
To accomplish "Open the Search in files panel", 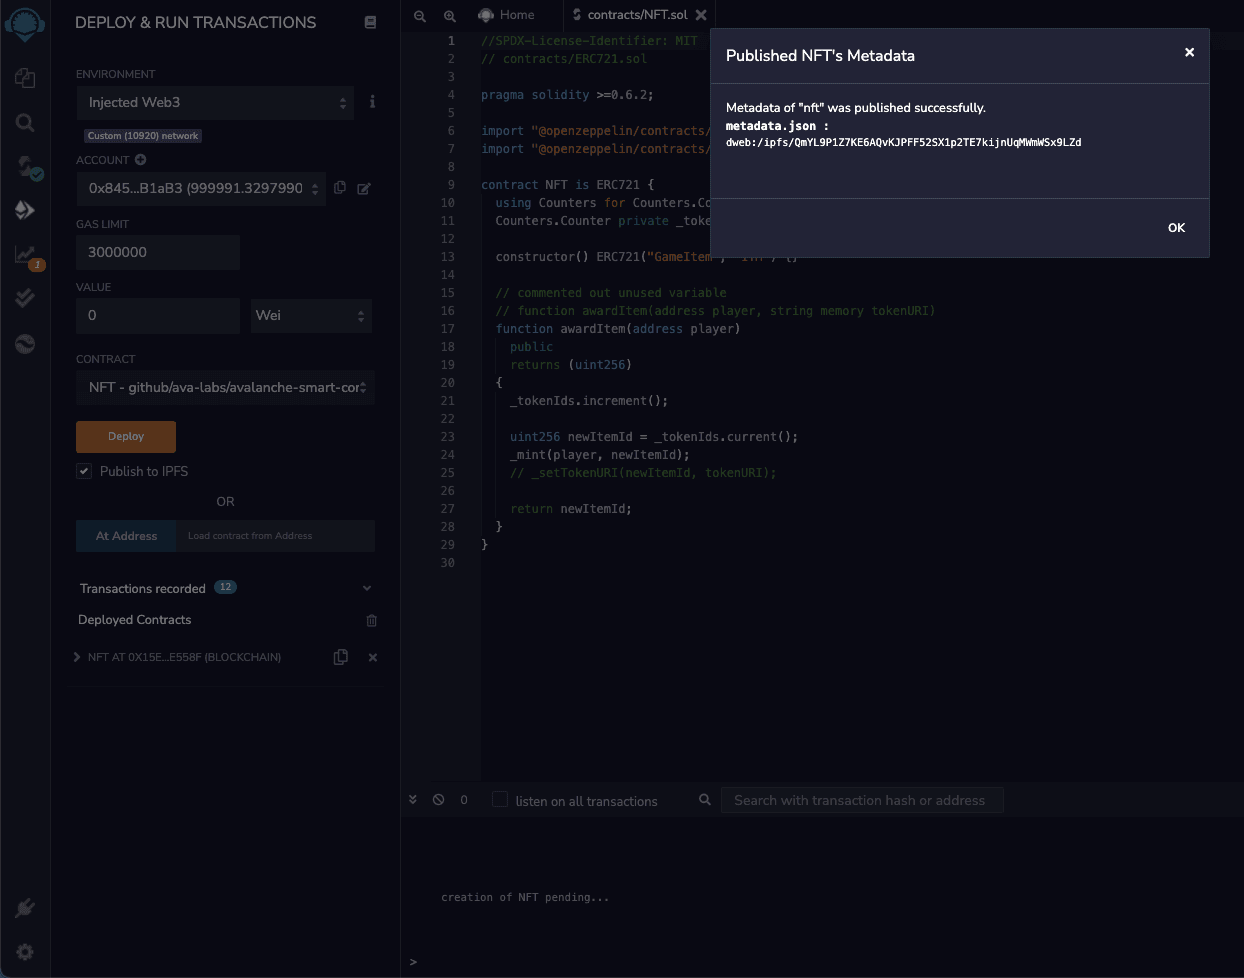I will [25, 123].
